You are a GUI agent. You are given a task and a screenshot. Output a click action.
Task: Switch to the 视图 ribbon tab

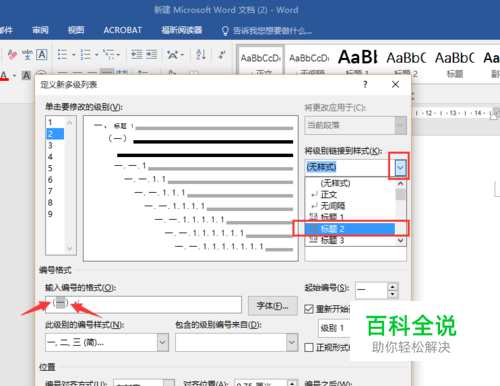pyautogui.click(x=76, y=30)
